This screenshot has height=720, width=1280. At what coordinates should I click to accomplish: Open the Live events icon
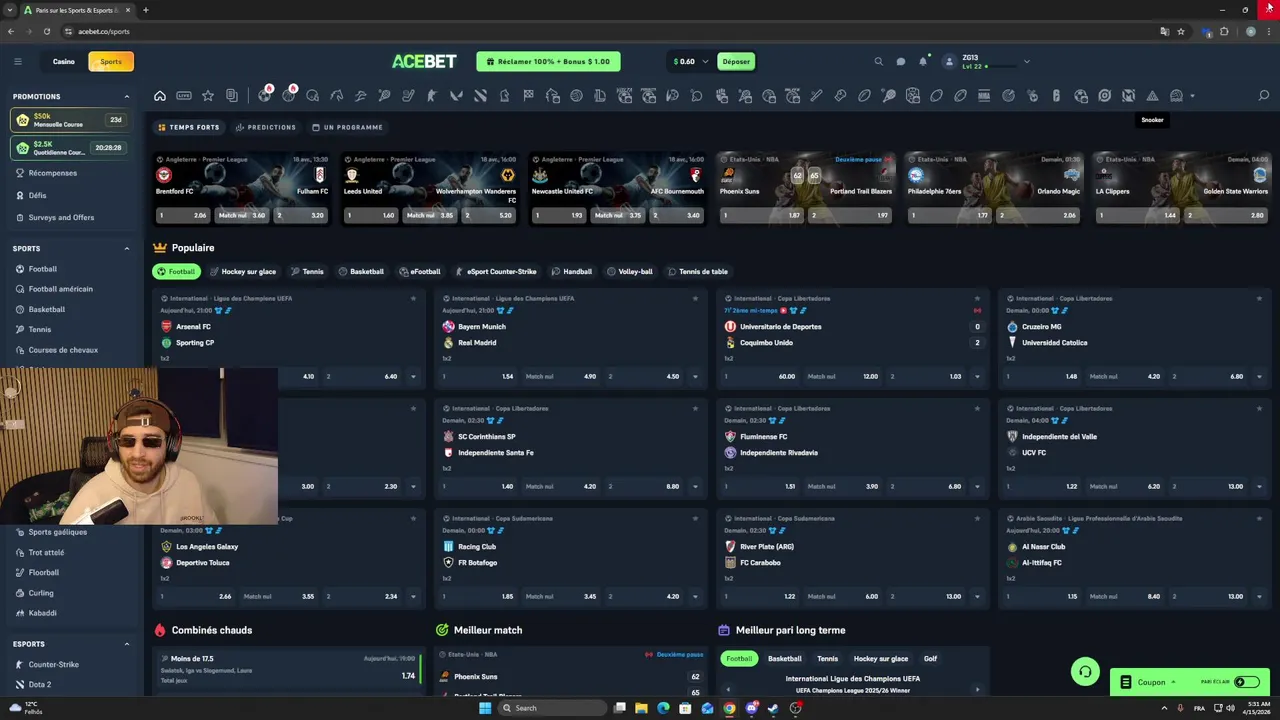coord(184,96)
